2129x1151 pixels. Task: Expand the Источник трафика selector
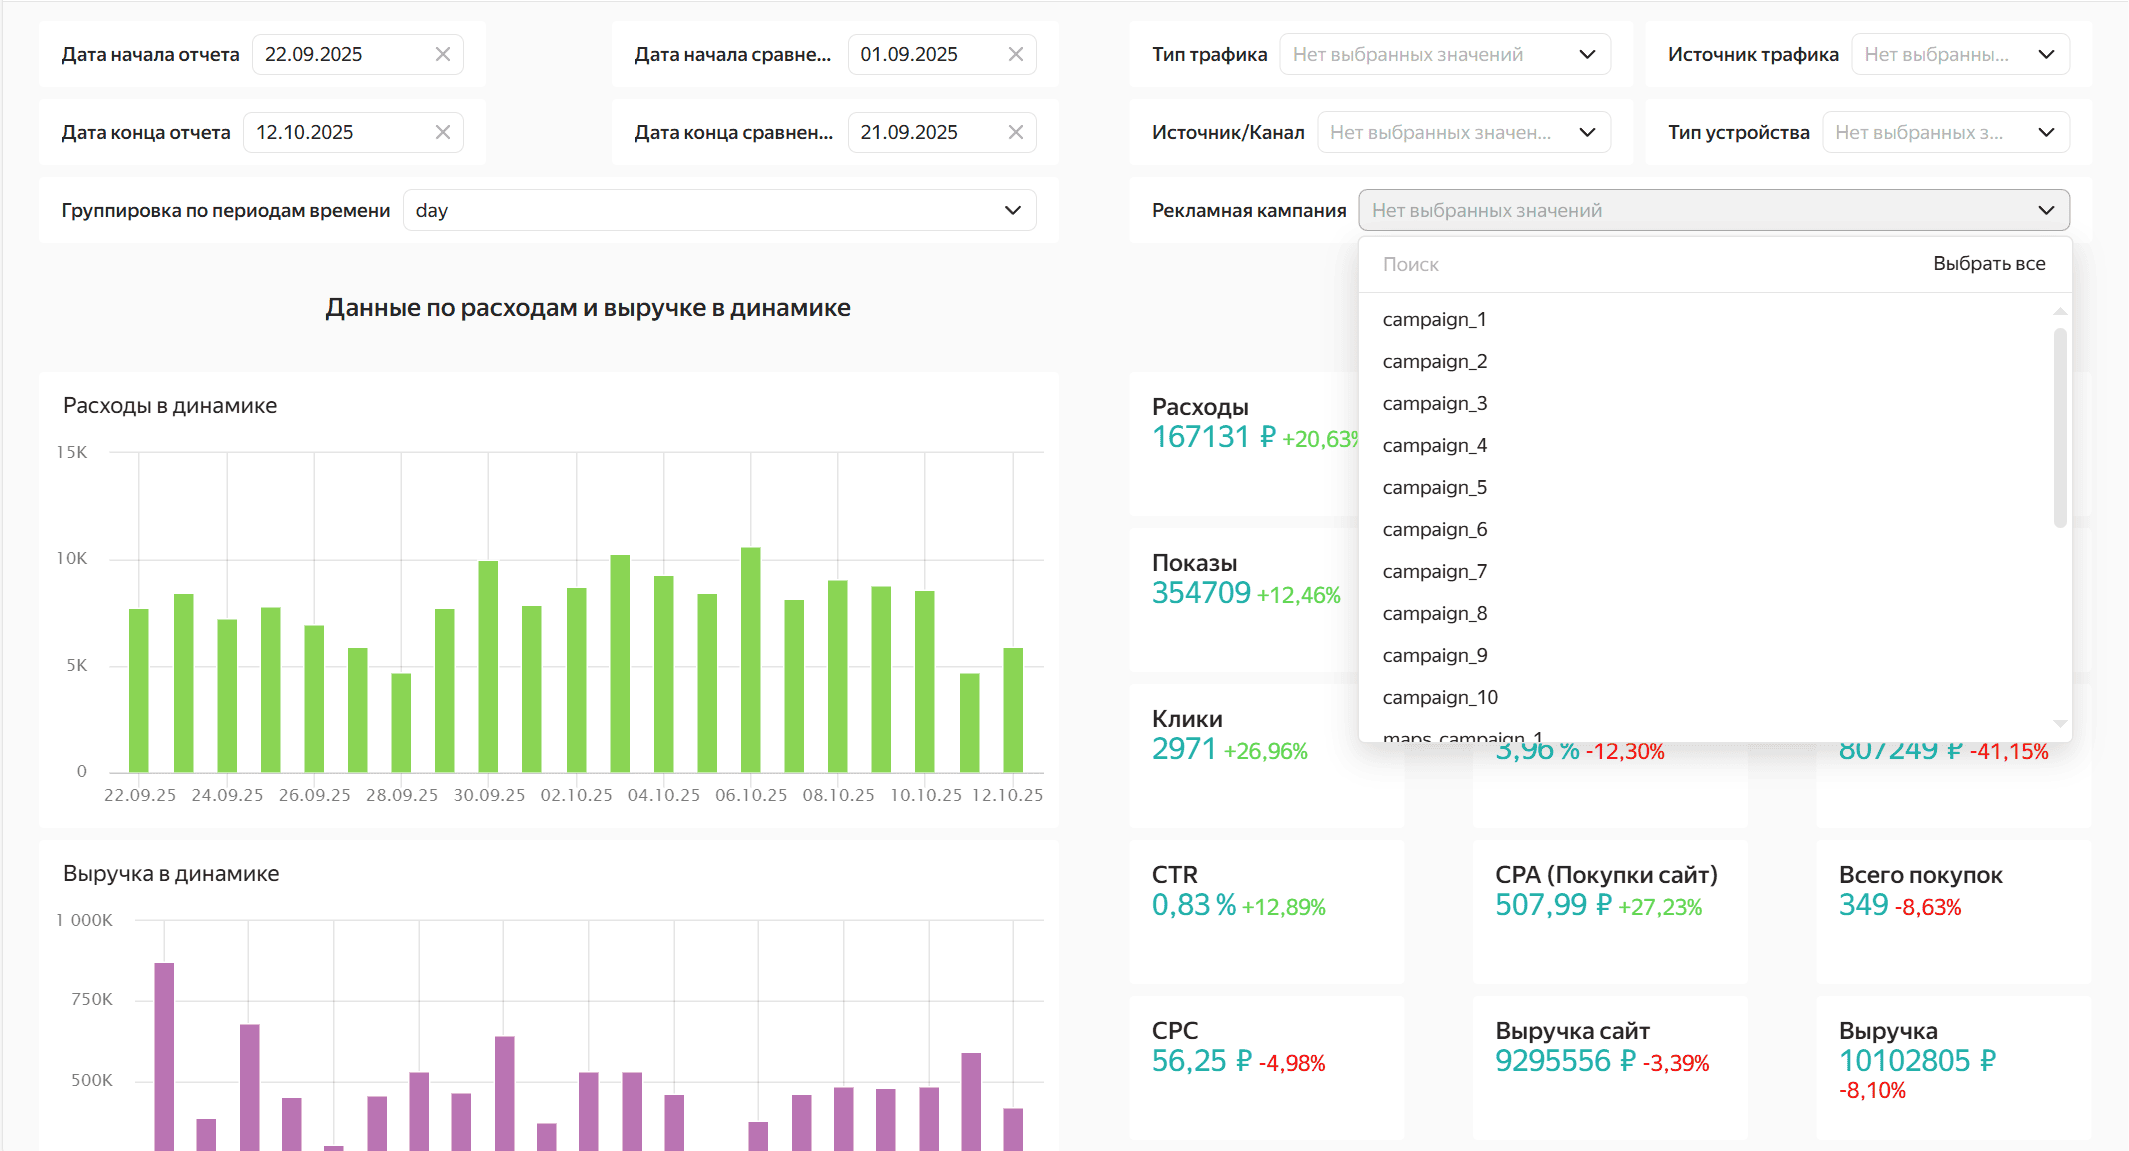pyautogui.click(x=1958, y=54)
